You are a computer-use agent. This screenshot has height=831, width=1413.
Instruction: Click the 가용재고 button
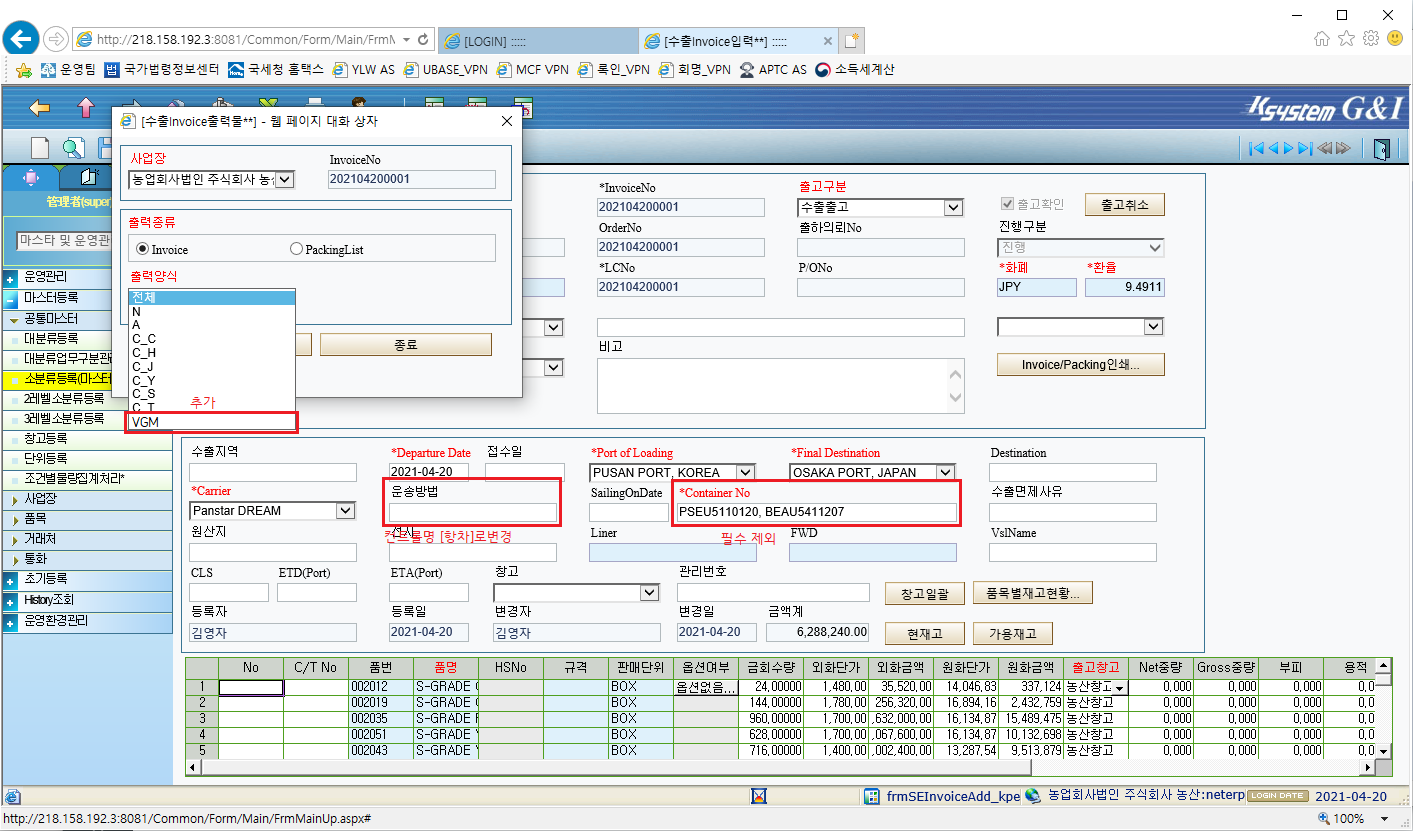[1012, 633]
